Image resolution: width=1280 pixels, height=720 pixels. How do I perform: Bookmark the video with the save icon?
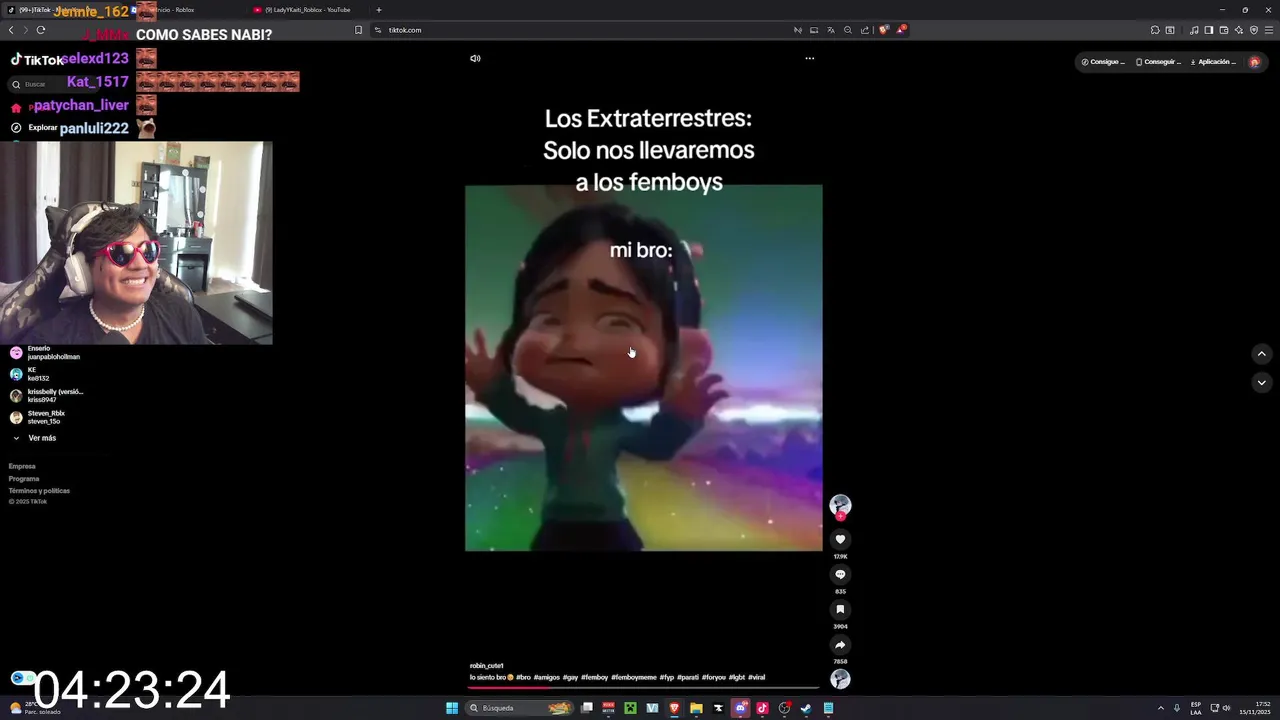coord(840,609)
